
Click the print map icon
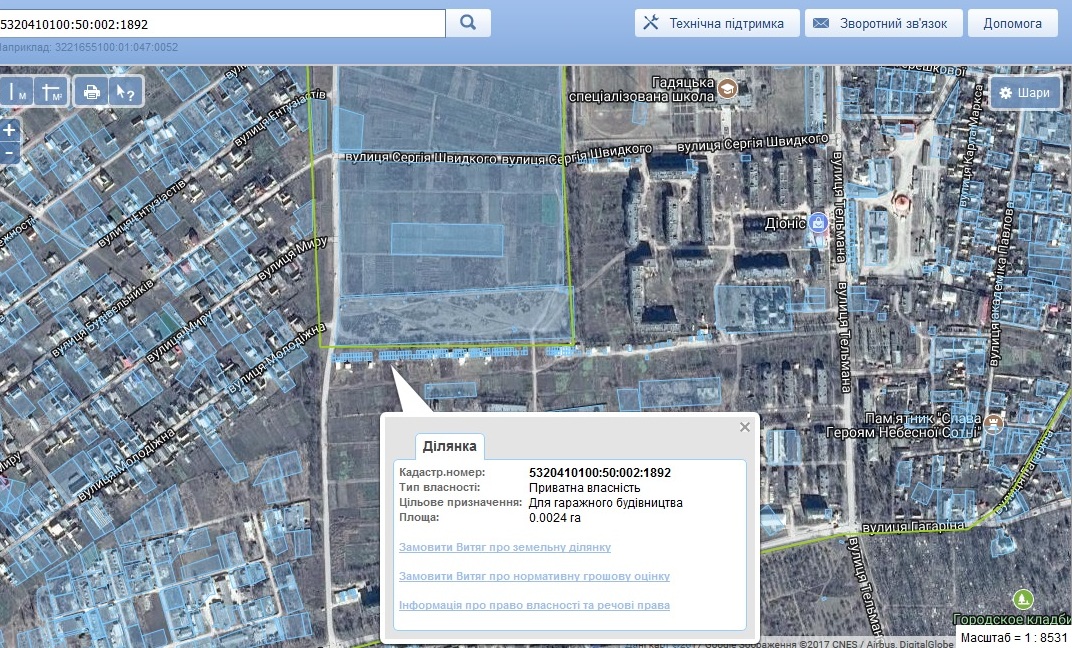92,92
